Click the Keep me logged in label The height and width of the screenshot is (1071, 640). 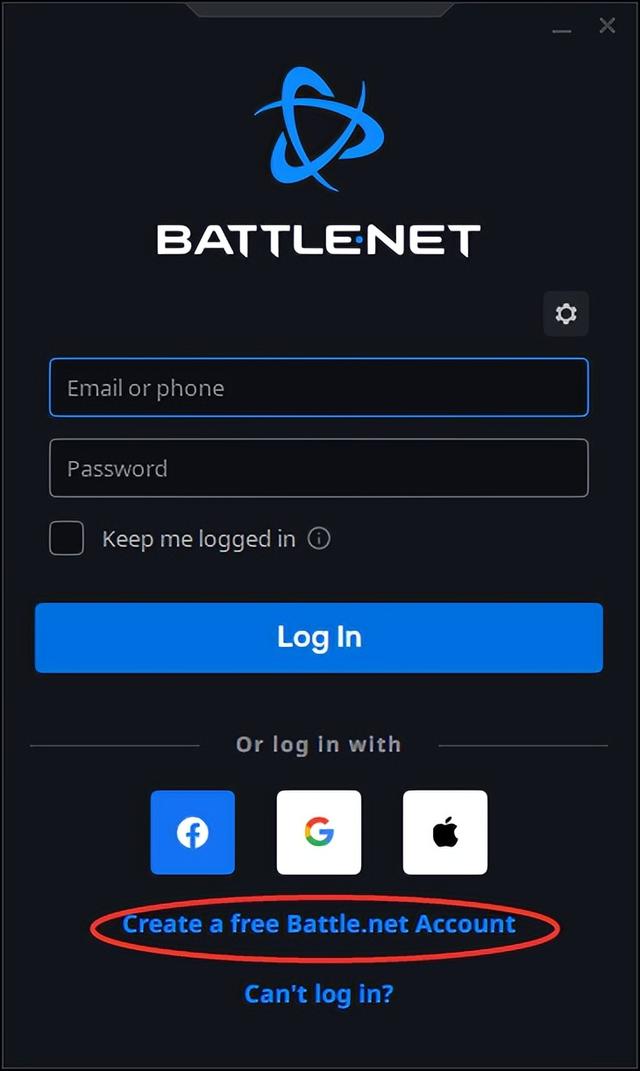(199, 539)
